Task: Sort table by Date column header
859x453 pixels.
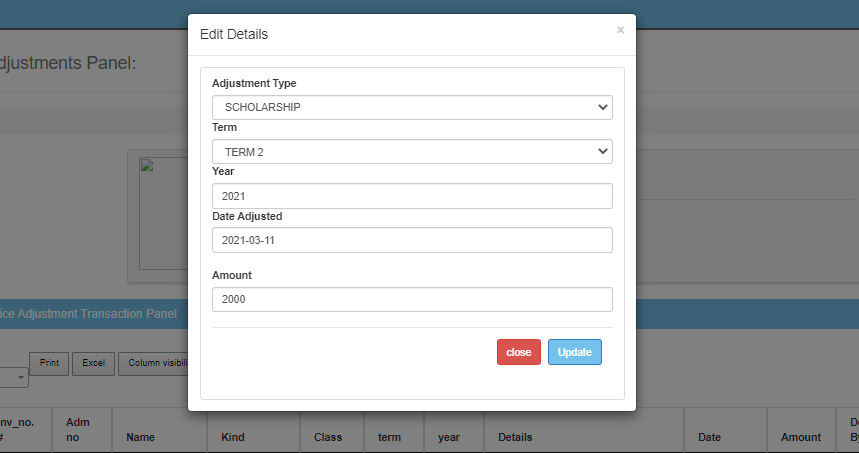Action: pos(710,437)
